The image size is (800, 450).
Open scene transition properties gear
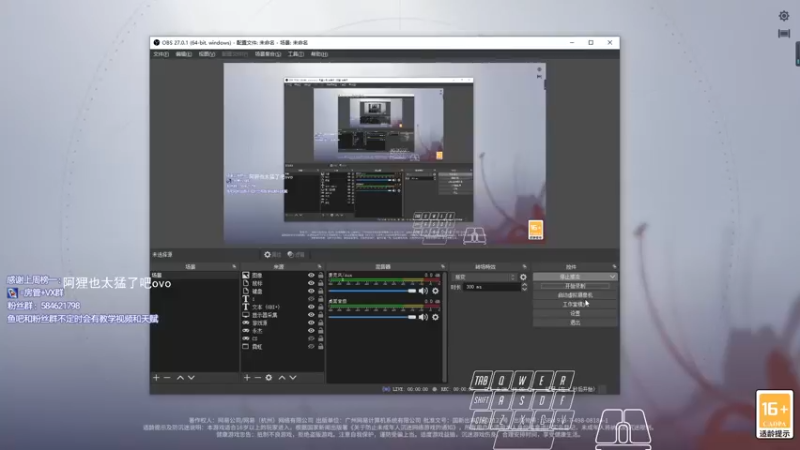523,277
